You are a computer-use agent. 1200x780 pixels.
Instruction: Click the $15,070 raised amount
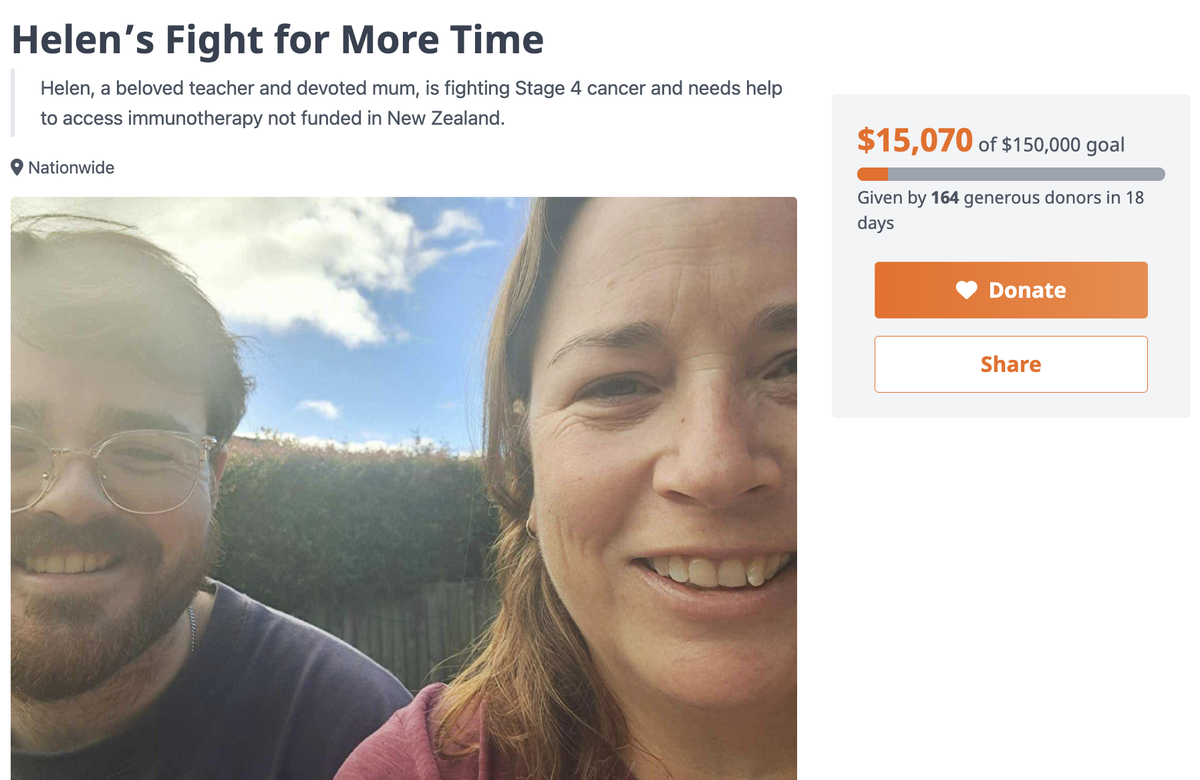point(915,140)
